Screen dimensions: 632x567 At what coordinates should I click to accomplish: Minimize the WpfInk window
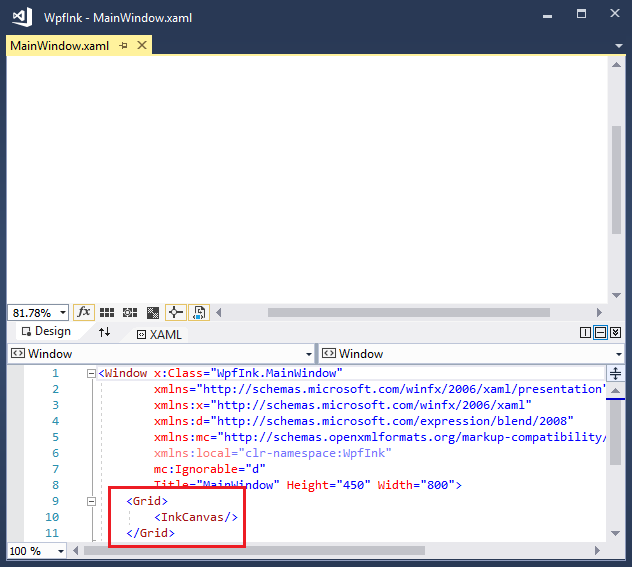[x=547, y=16]
